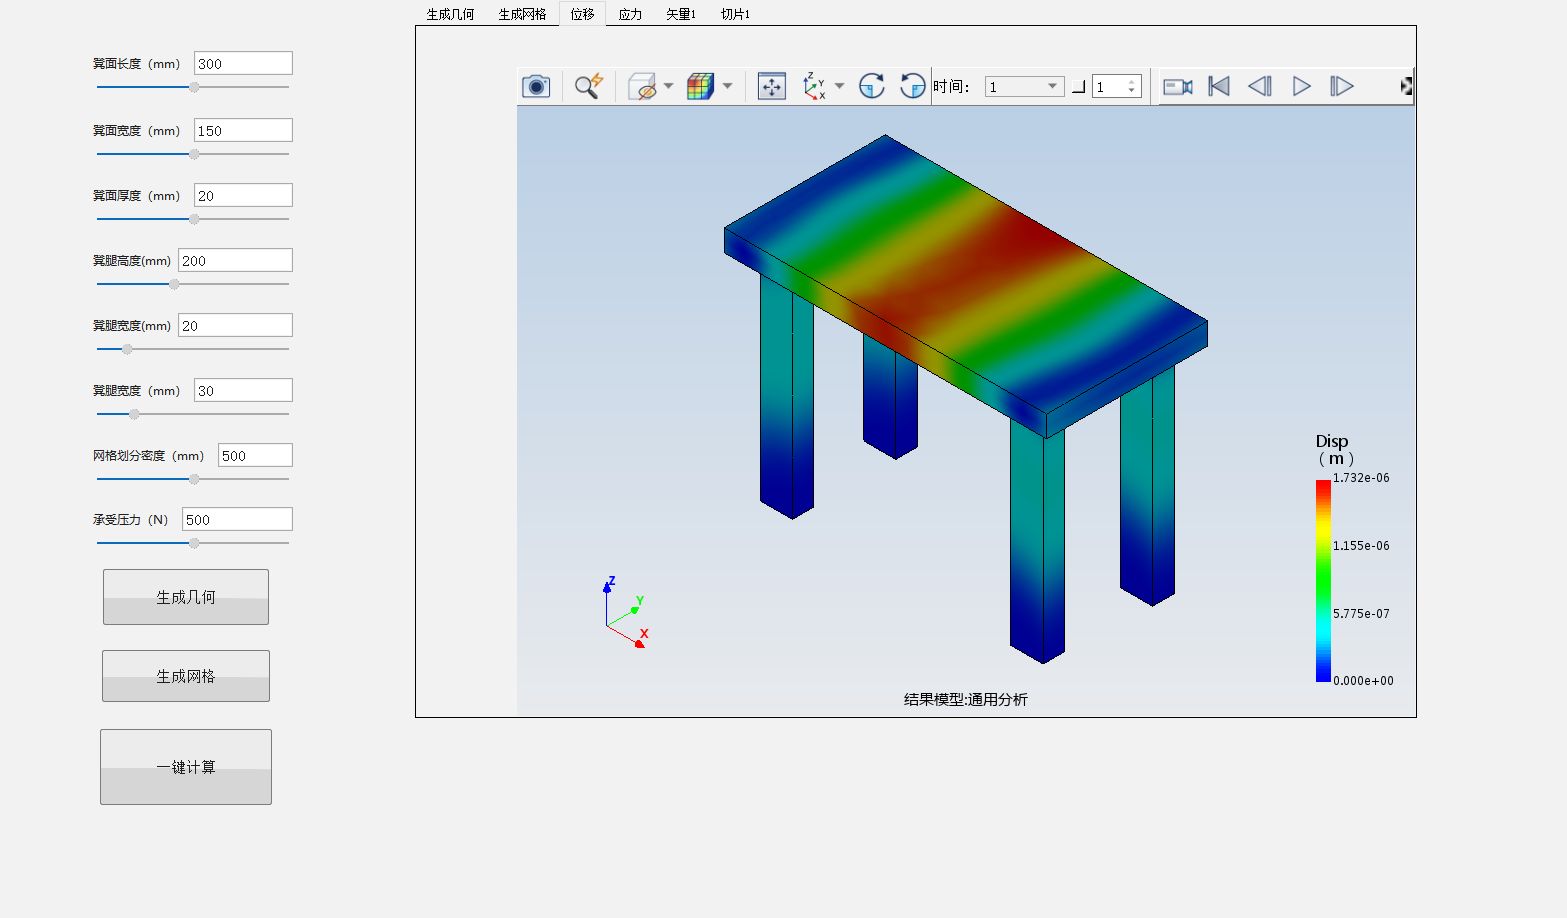This screenshot has height=918, width=1567.
Task: Focus the 凳腿高度 input showing 200
Action: (x=235, y=260)
